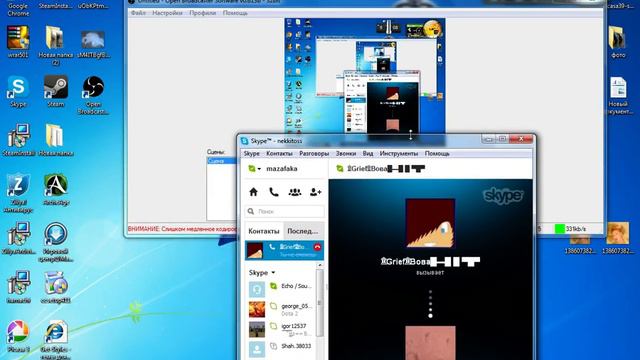Click the add contact icon in Skype
This screenshot has width=640, height=360.
(316, 192)
